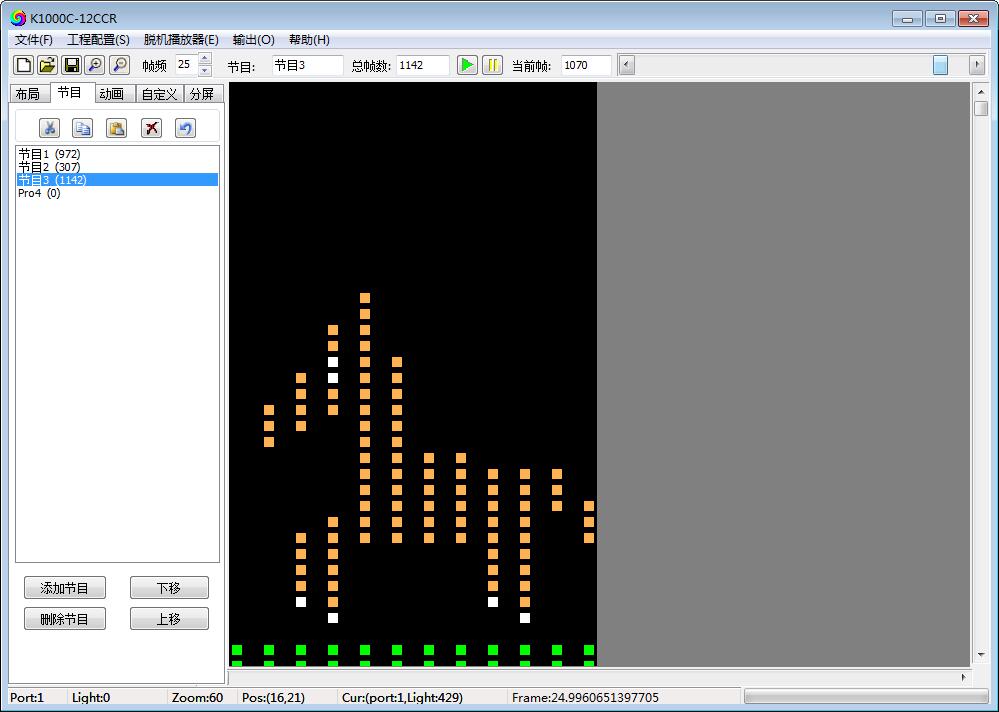Click the zoom in magnifier icon
999x712 pixels.
pos(96,65)
